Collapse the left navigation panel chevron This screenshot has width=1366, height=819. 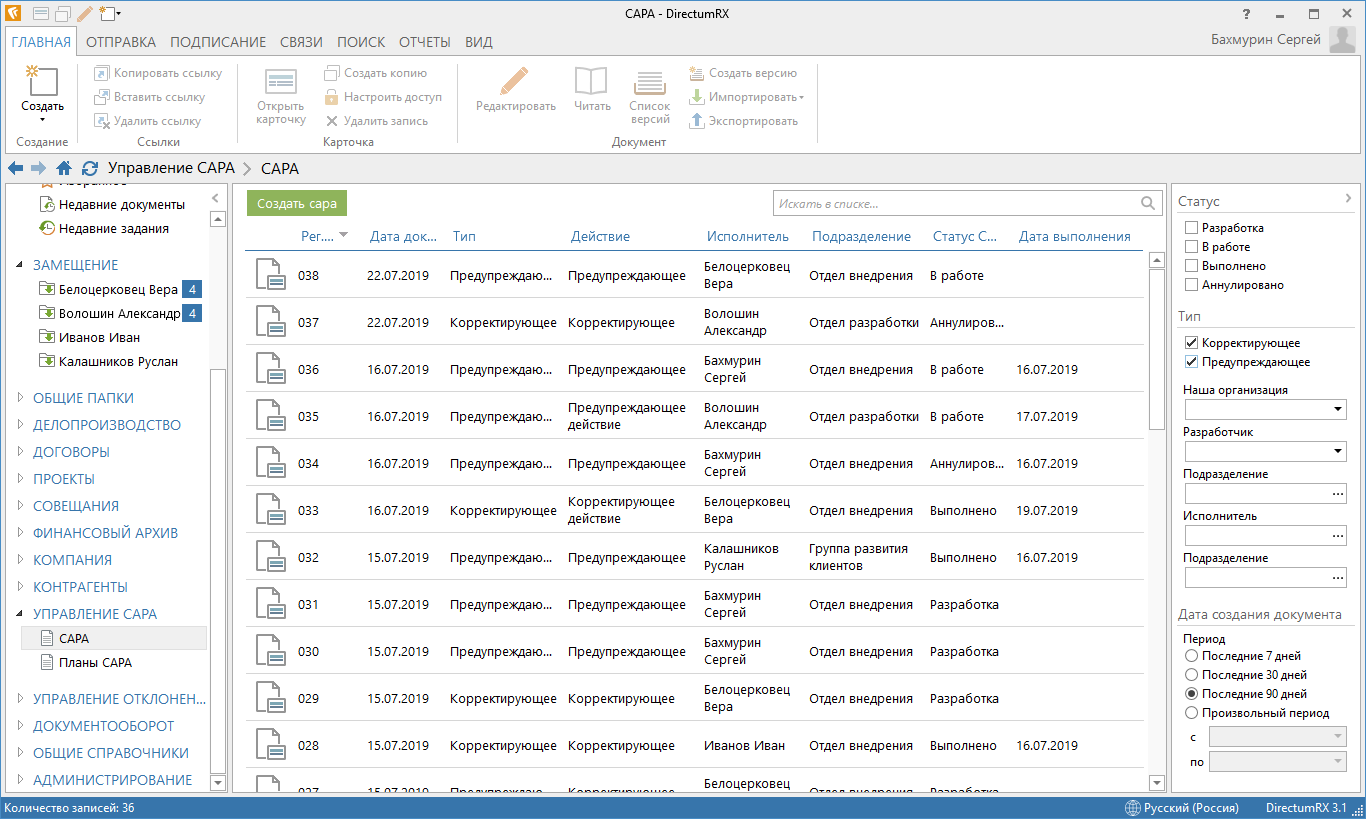pos(216,198)
